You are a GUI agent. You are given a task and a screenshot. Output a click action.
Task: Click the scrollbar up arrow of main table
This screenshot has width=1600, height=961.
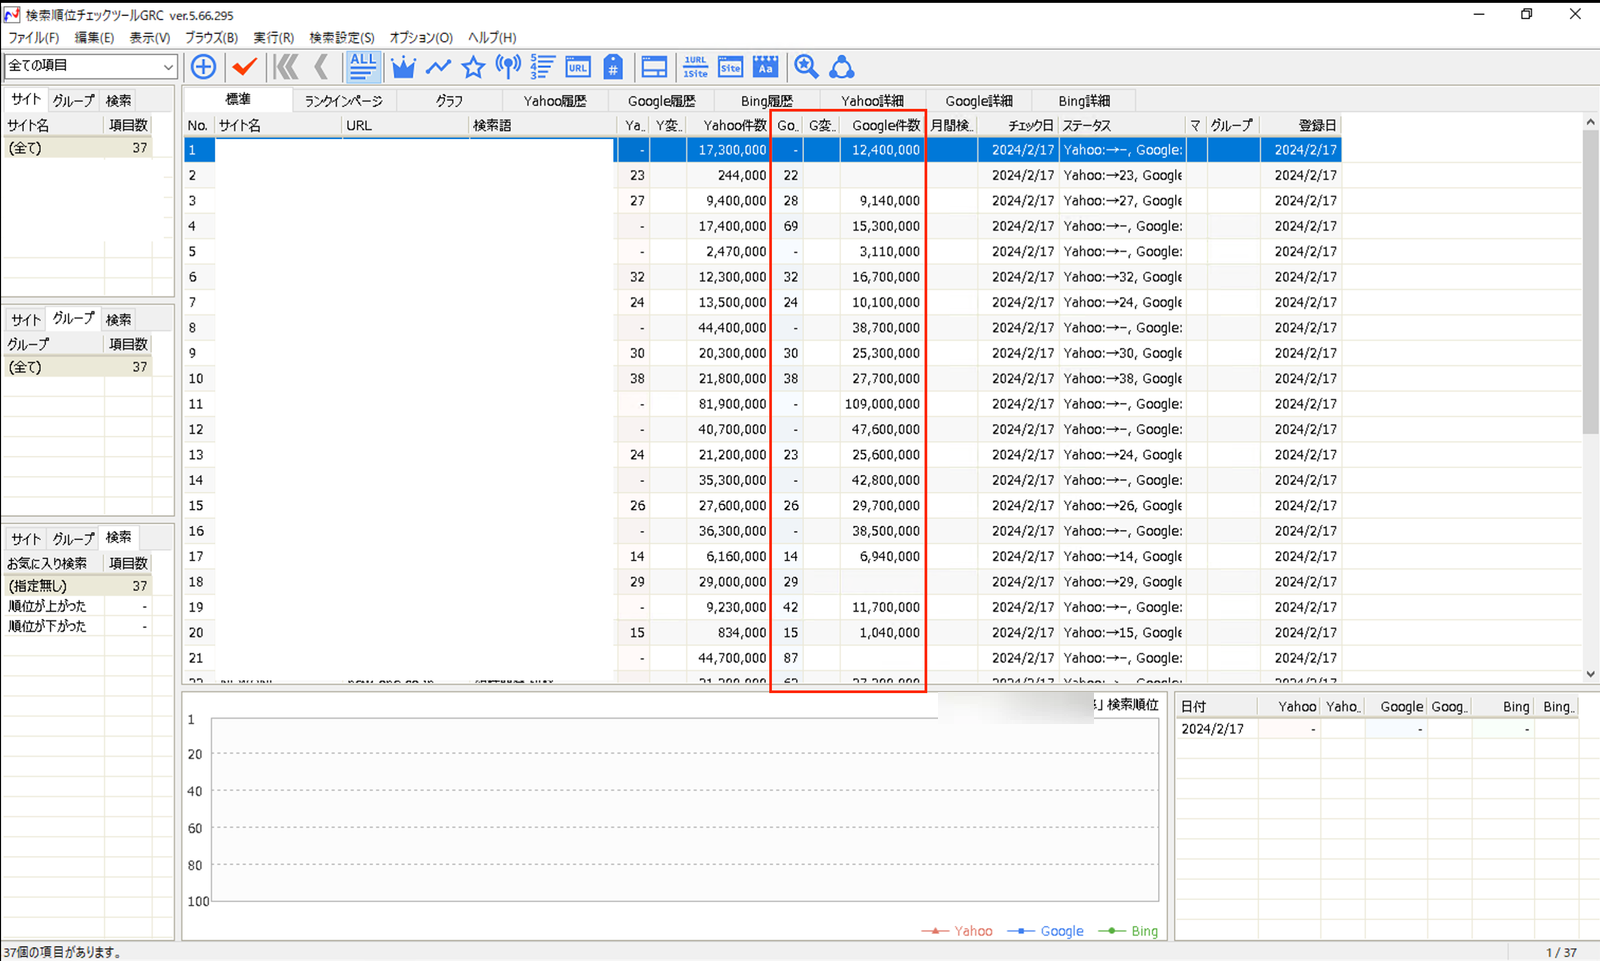1590,122
